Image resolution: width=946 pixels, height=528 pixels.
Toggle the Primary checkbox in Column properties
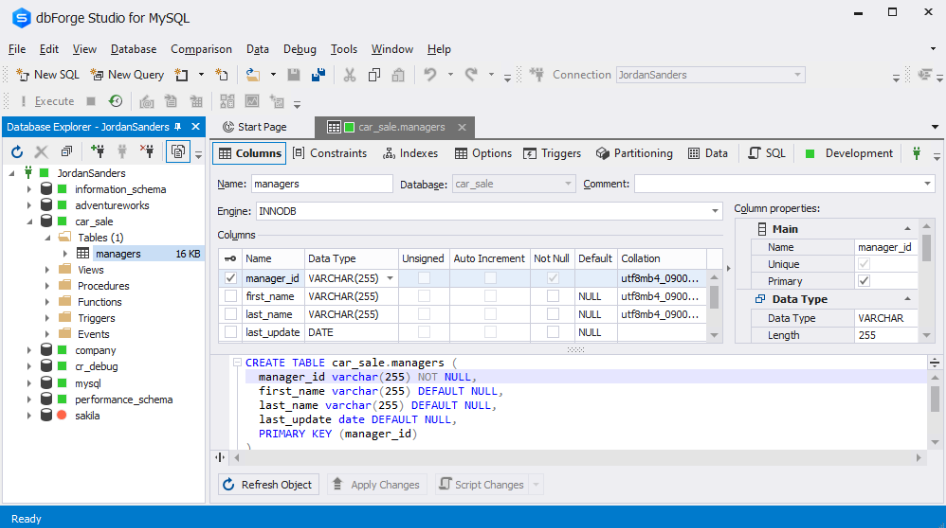864,281
